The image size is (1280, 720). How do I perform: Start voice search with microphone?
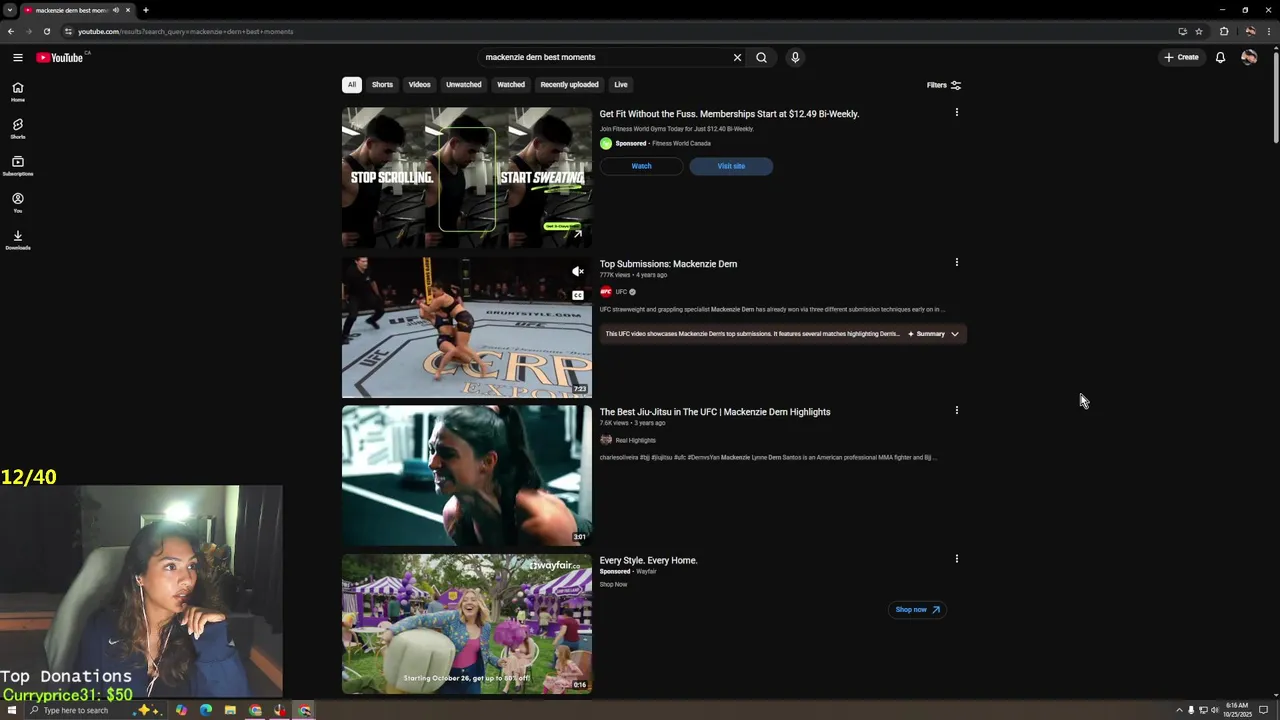point(795,57)
